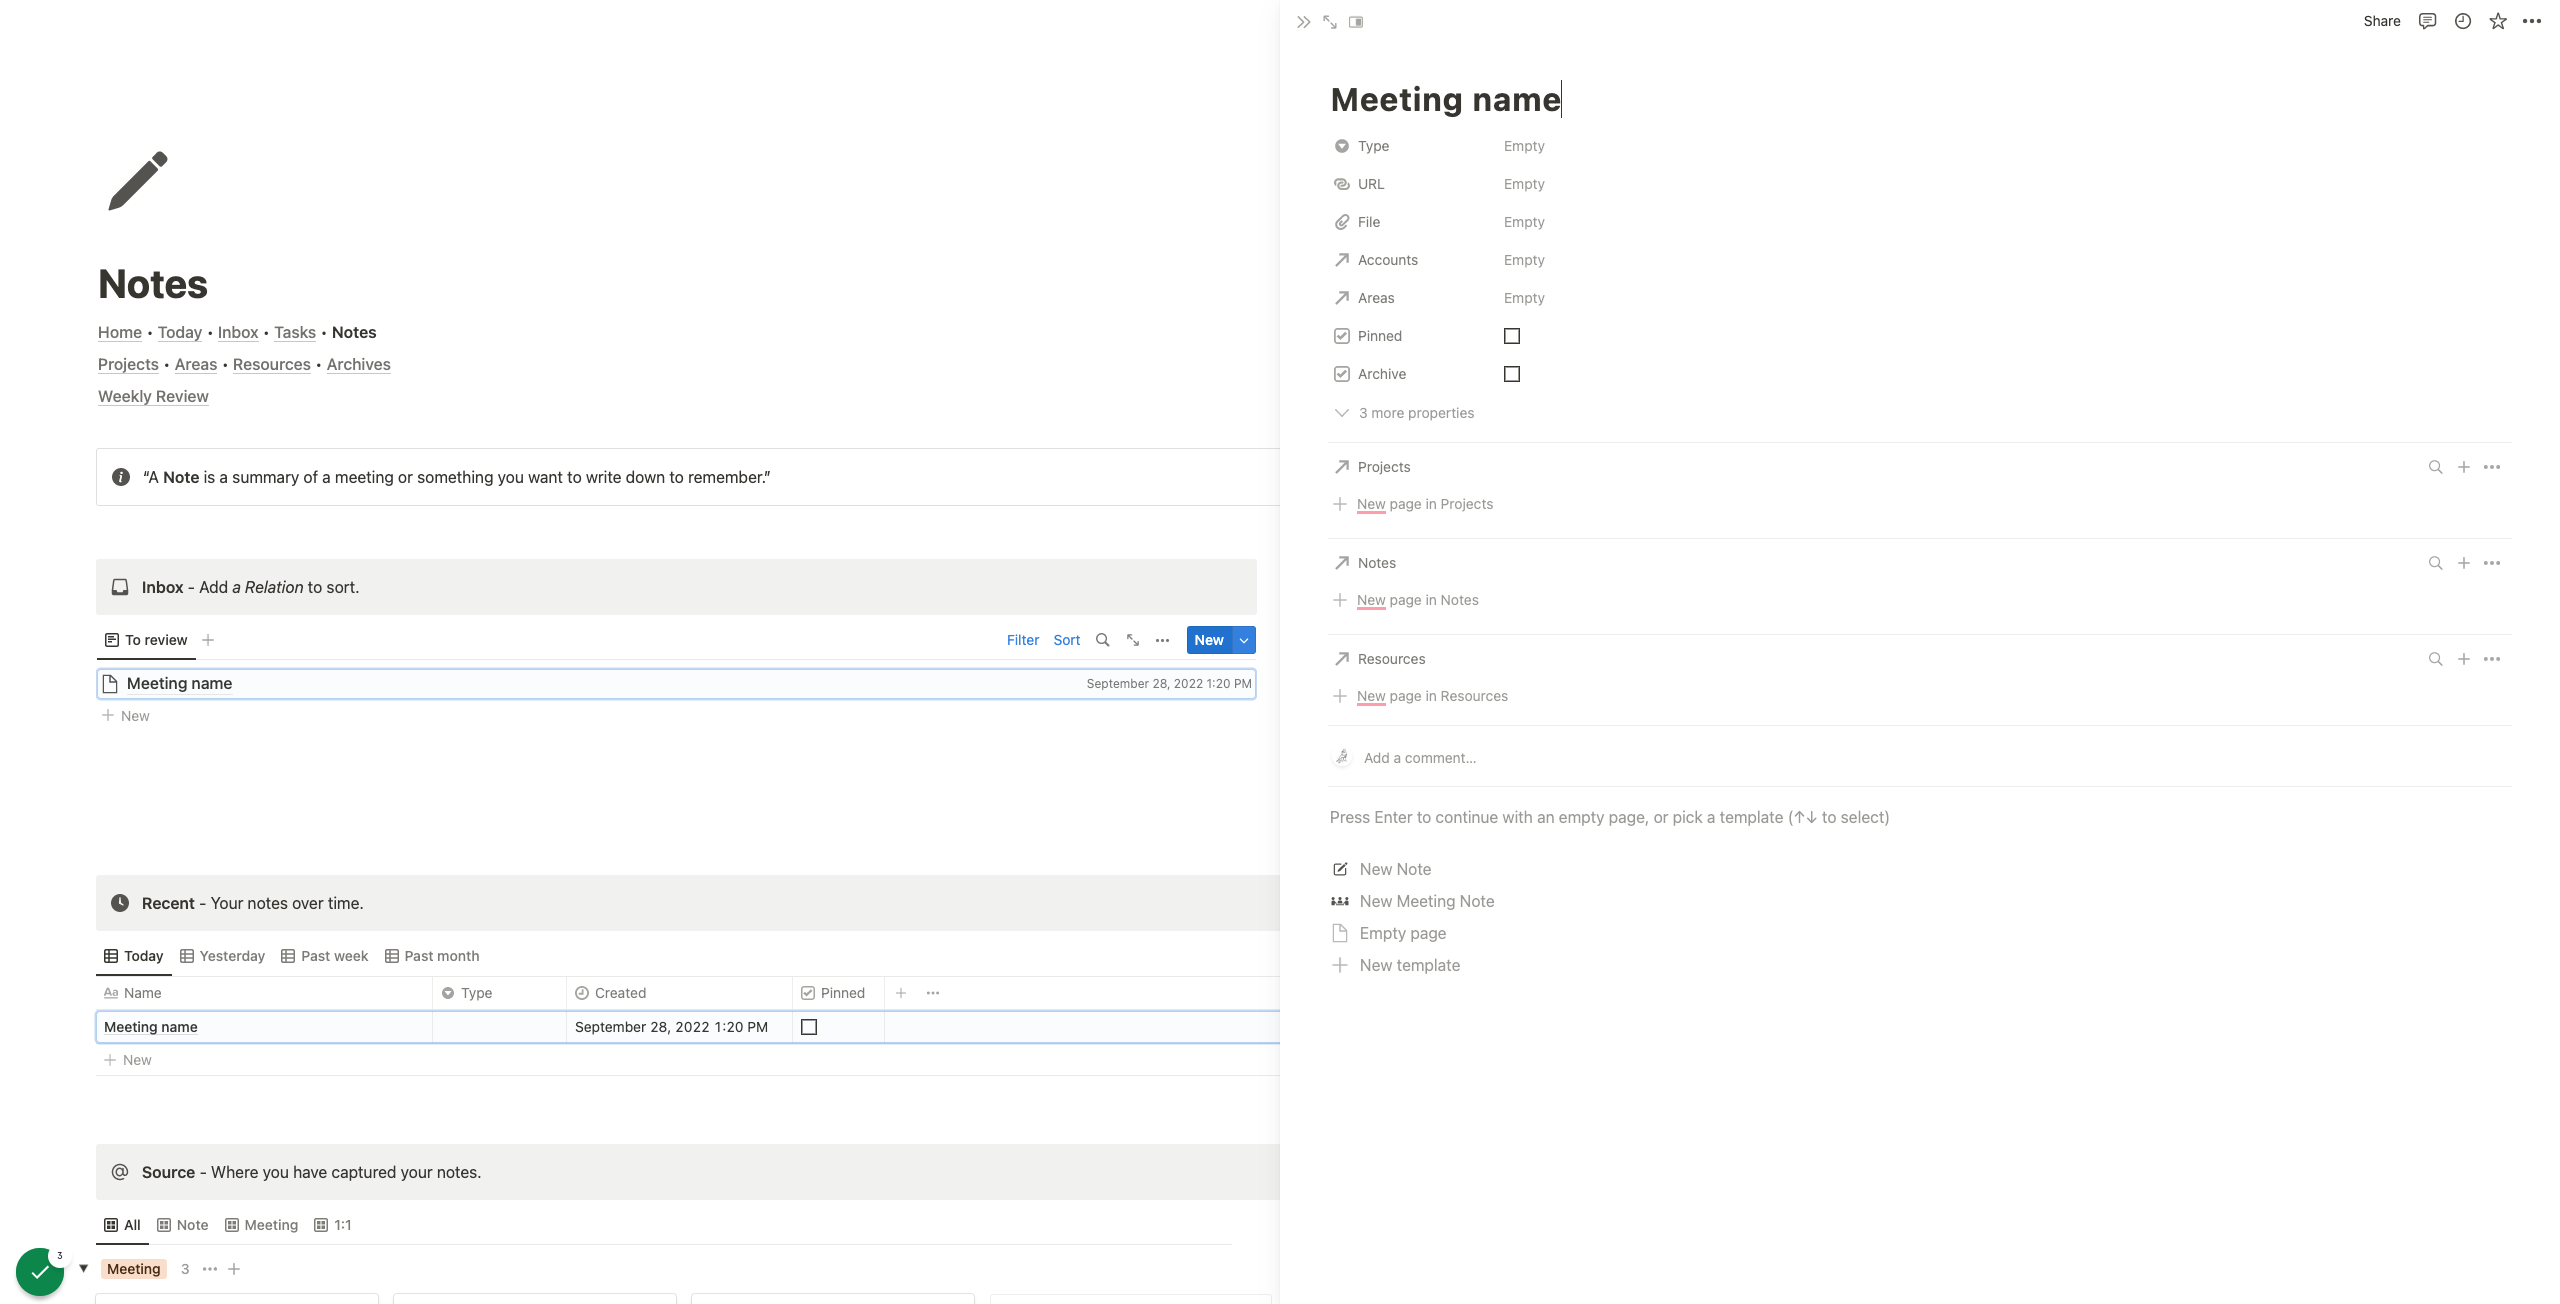
Task: Click URL property empty field
Action: 1524,184
